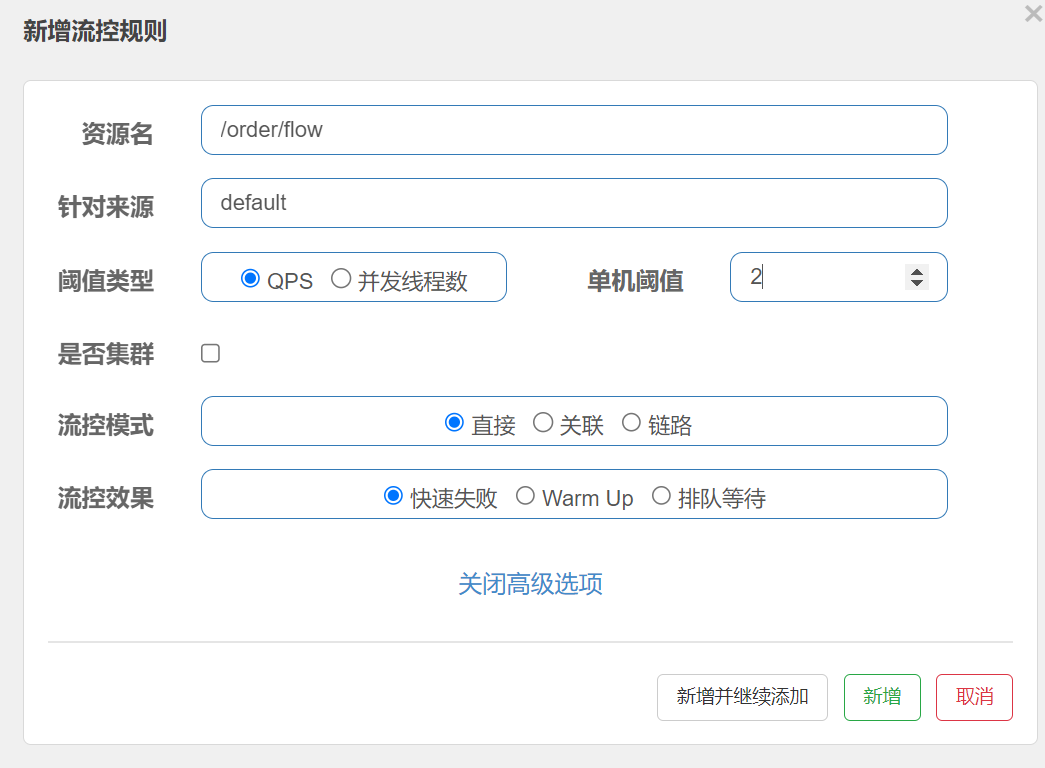Increment 单机阈值 using the up stepper arrow
1045x768 pixels.
coord(917,271)
